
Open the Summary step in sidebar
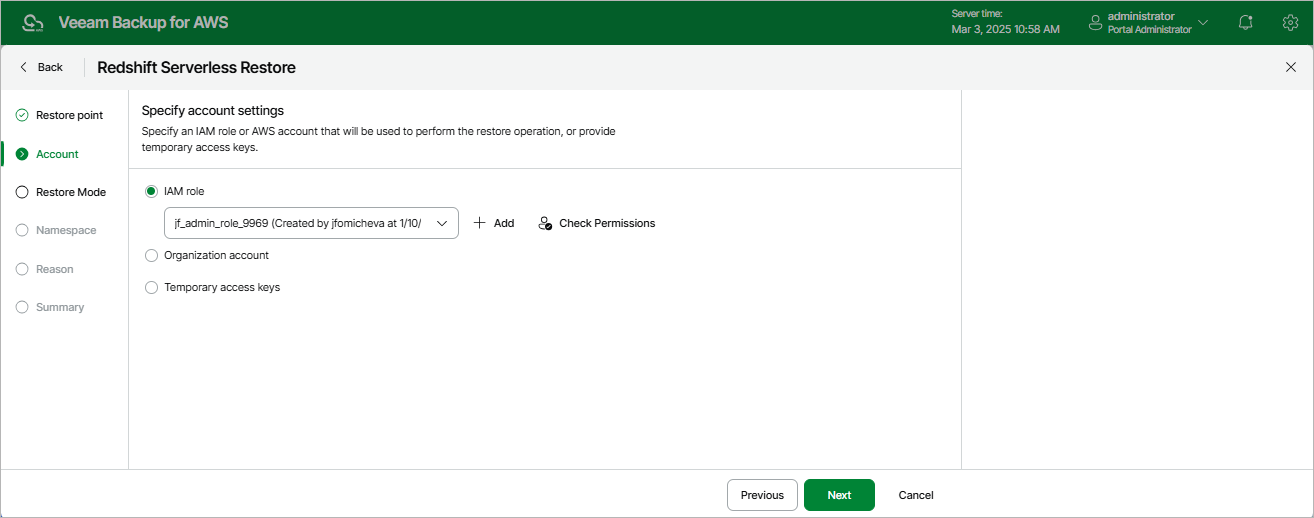tap(60, 307)
